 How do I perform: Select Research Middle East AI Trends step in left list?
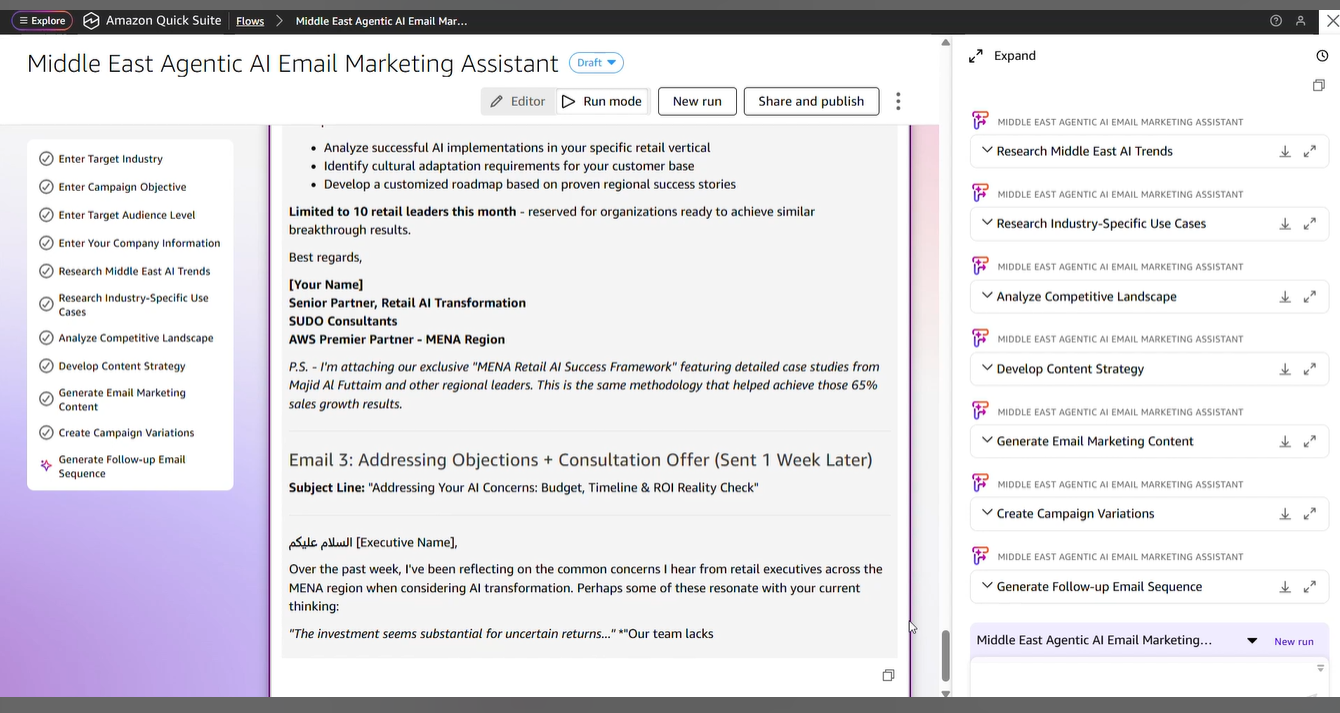pyautogui.click(x=134, y=270)
